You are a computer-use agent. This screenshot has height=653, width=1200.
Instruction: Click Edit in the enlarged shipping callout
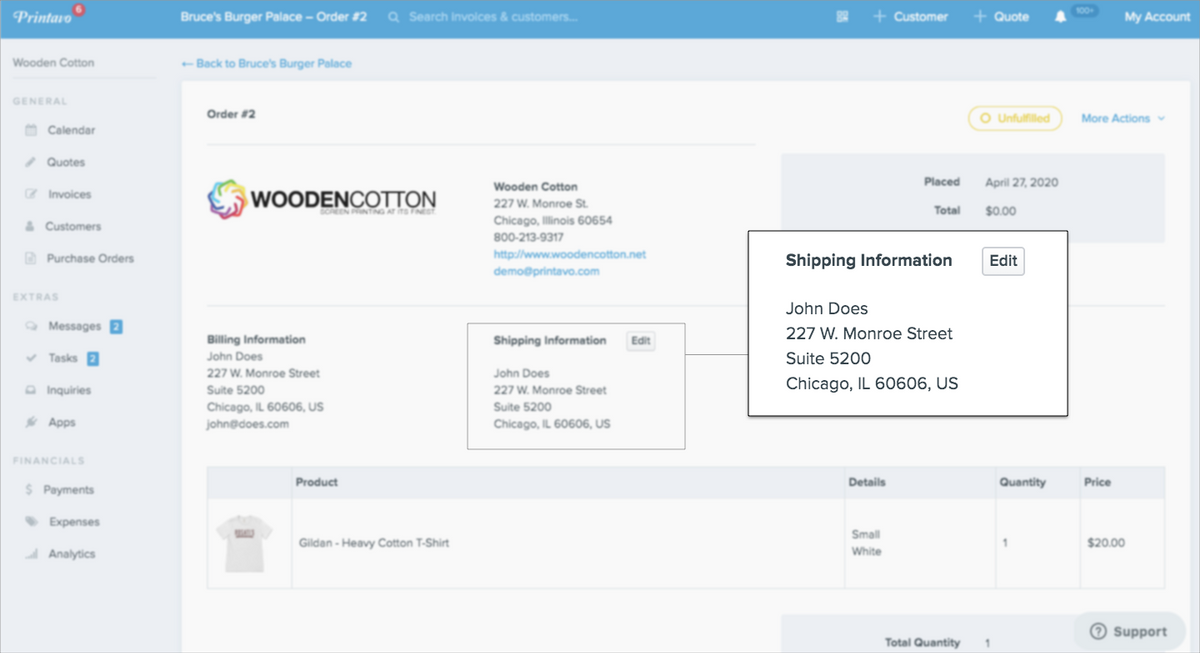[x=1003, y=261]
